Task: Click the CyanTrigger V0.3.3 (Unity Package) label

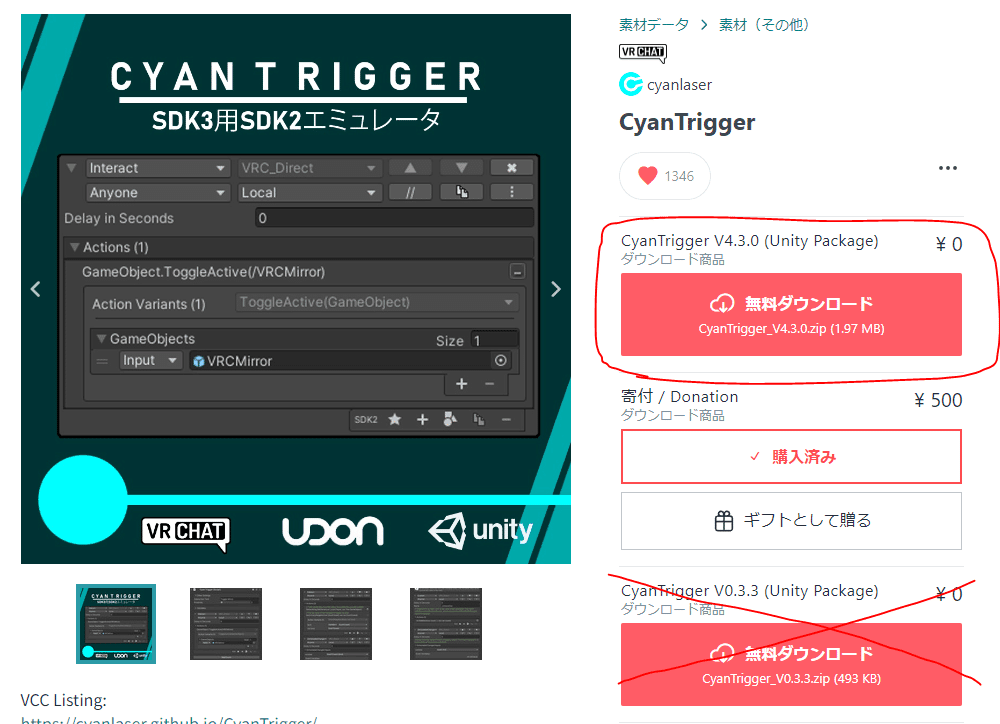Action: click(749, 591)
